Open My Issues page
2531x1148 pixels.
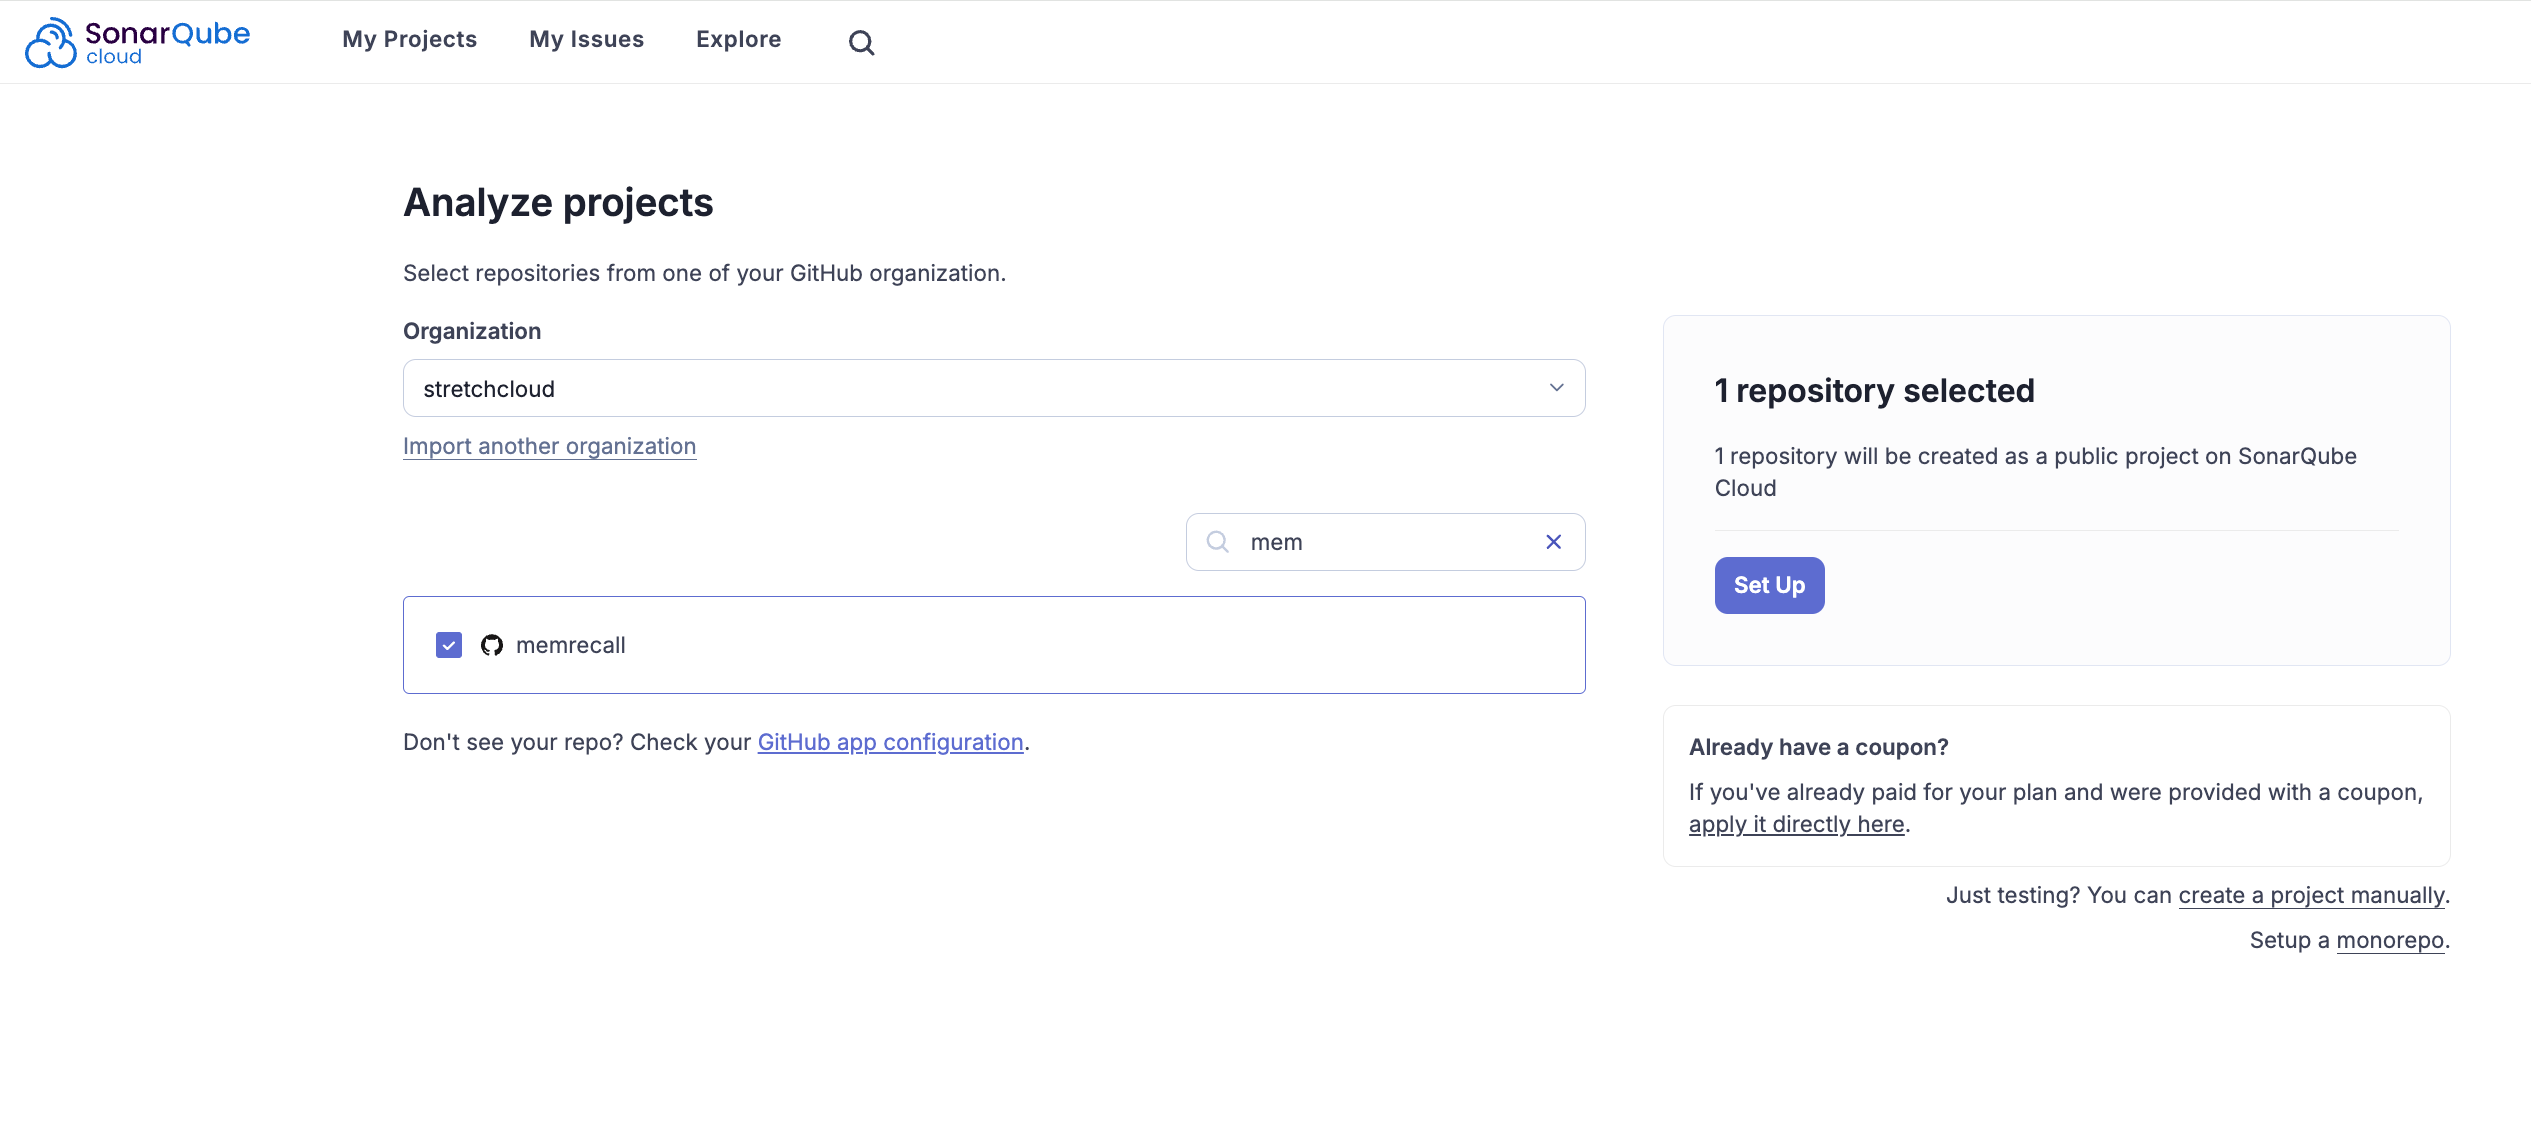tap(586, 40)
